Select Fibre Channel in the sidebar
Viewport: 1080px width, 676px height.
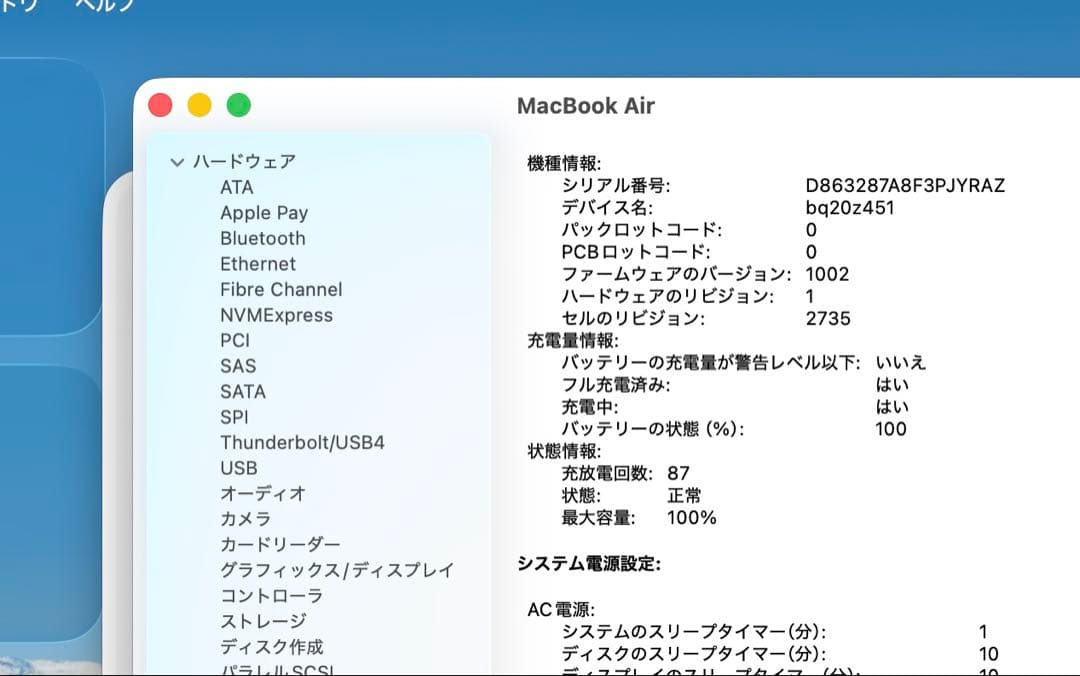pyautogui.click(x=281, y=289)
